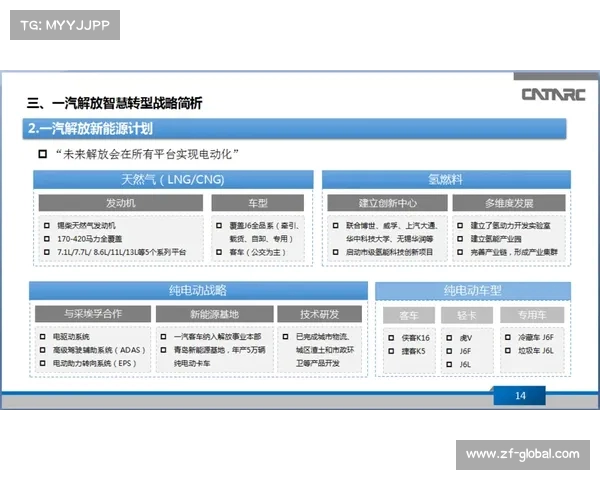Select the text '冷藏车 J6F'
This screenshot has width=600, height=480.
(x=536, y=337)
